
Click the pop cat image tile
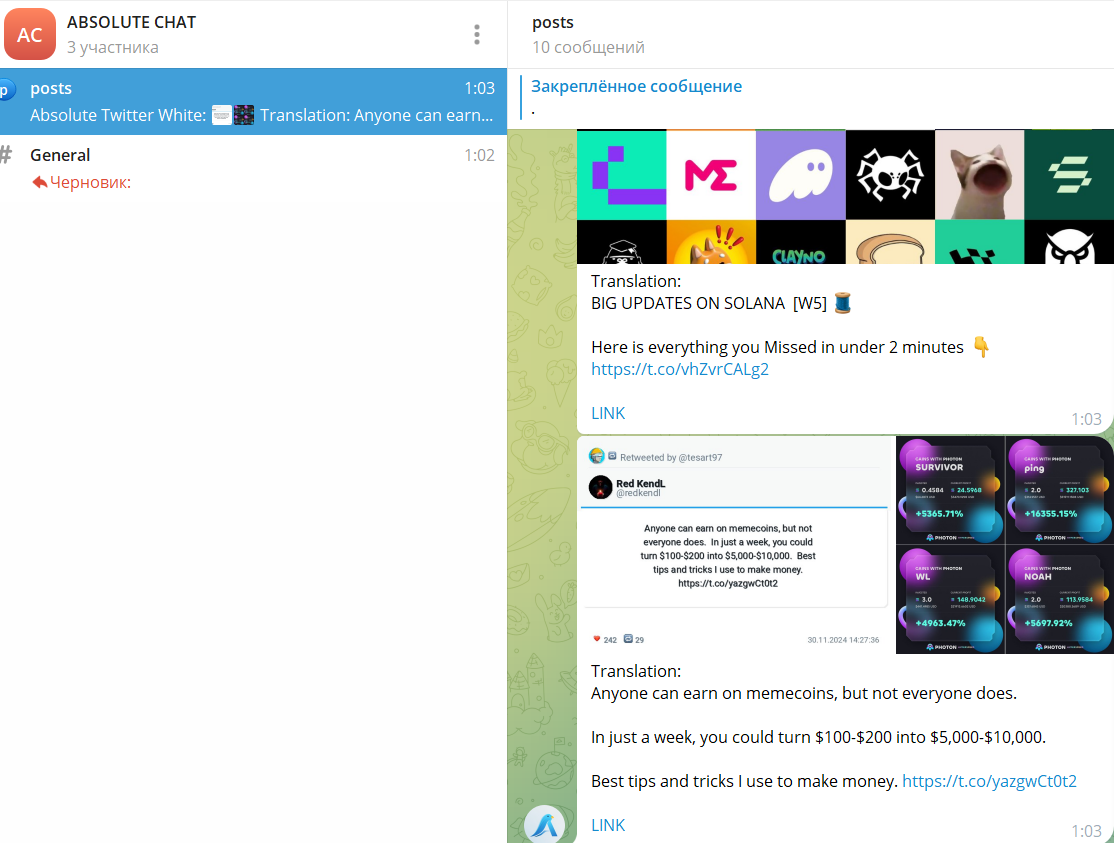[979, 175]
